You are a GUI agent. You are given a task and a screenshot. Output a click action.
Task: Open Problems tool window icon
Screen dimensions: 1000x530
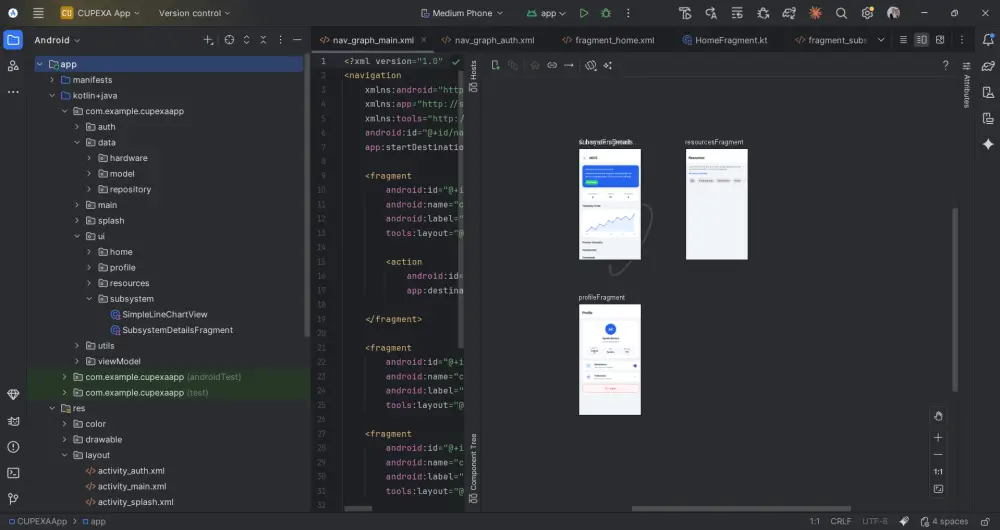point(13,446)
